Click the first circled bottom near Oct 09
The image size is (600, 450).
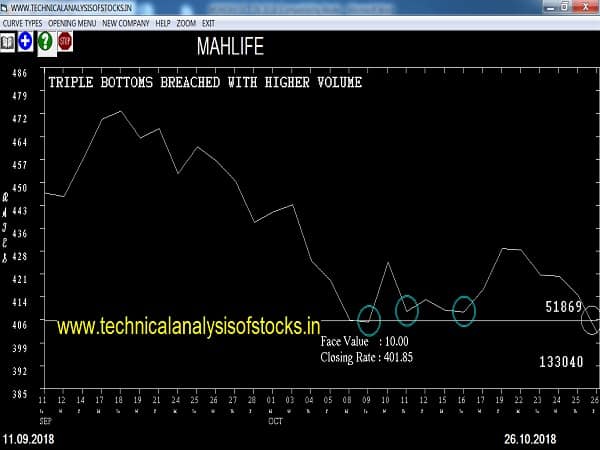[369, 320]
